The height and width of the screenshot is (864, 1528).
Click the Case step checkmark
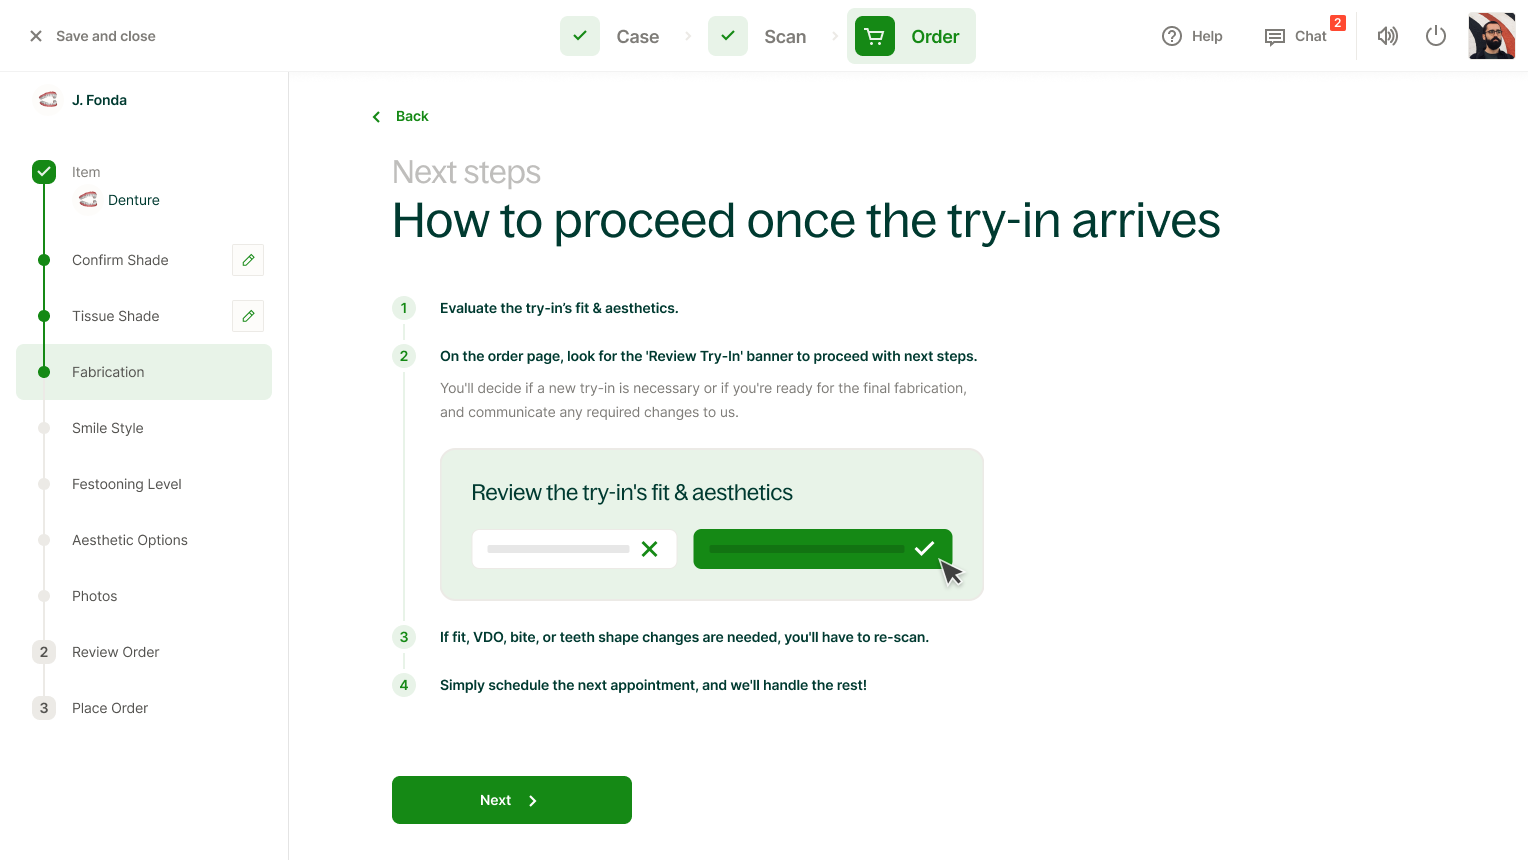580,36
